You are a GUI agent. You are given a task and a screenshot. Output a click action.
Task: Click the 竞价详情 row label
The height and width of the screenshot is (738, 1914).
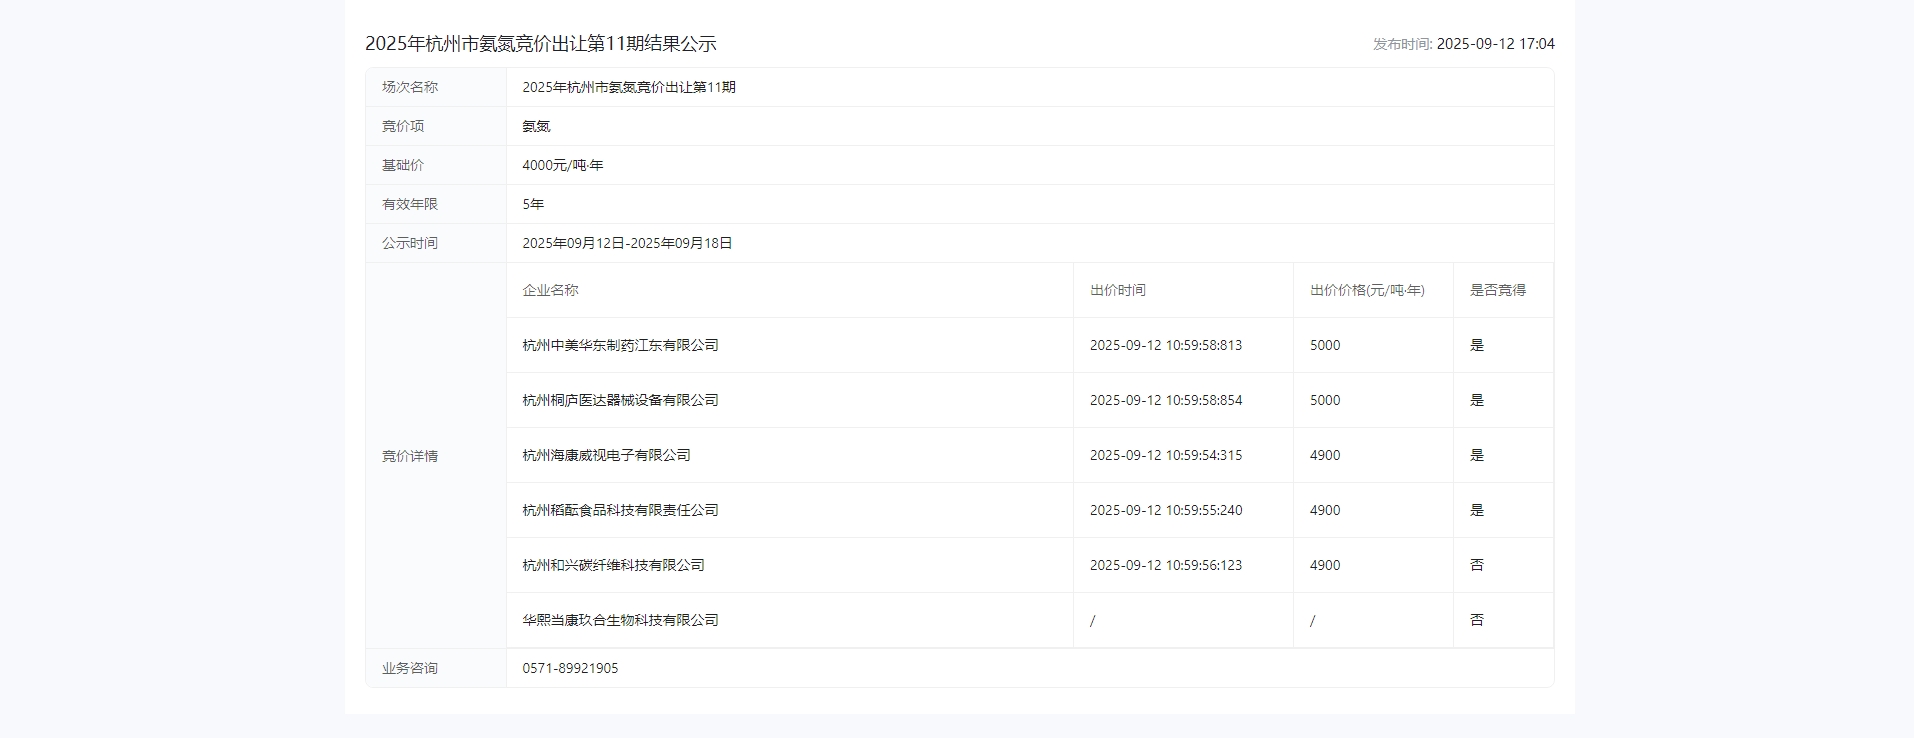tap(409, 456)
